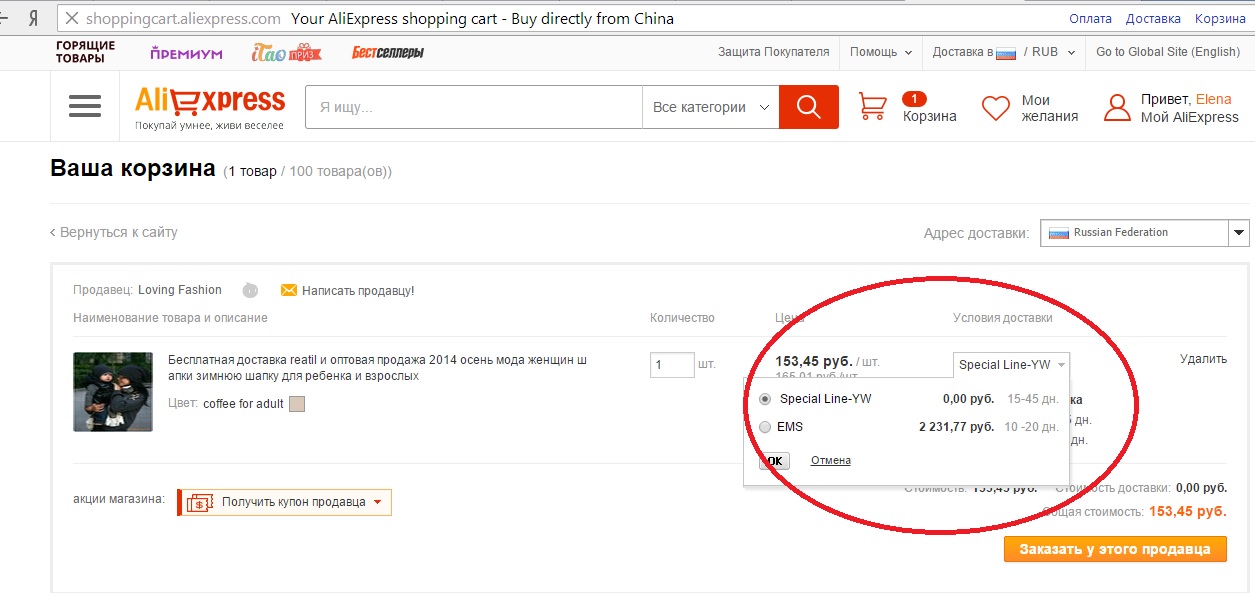The image size is (1255, 593).
Task: Click the product thumbnail image
Action: (x=113, y=391)
